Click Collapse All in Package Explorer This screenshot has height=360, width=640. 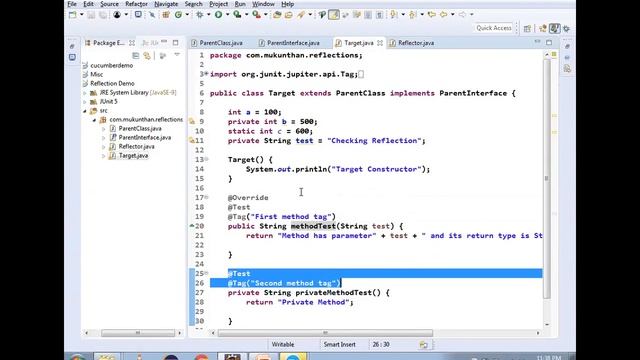point(136,56)
